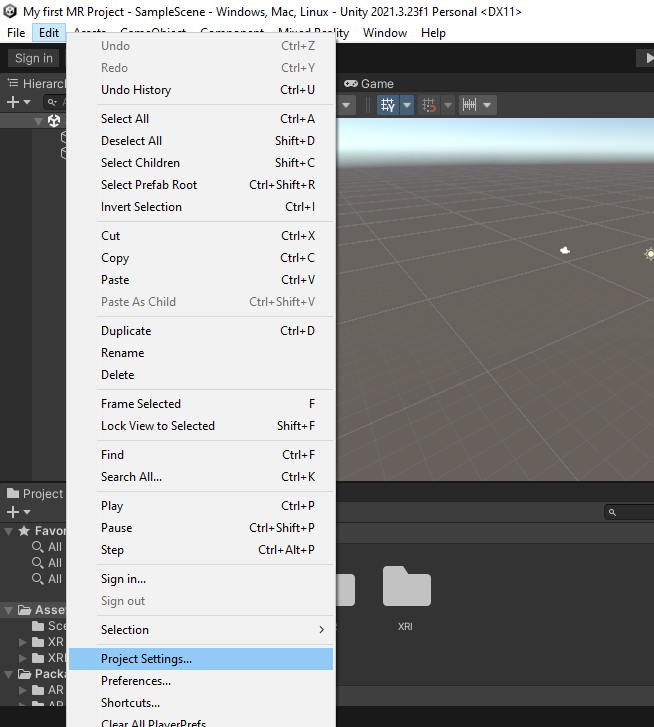The image size is (654, 727).
Task: Choose Duplicate menu entry
Action: click(x=201, y=331)
